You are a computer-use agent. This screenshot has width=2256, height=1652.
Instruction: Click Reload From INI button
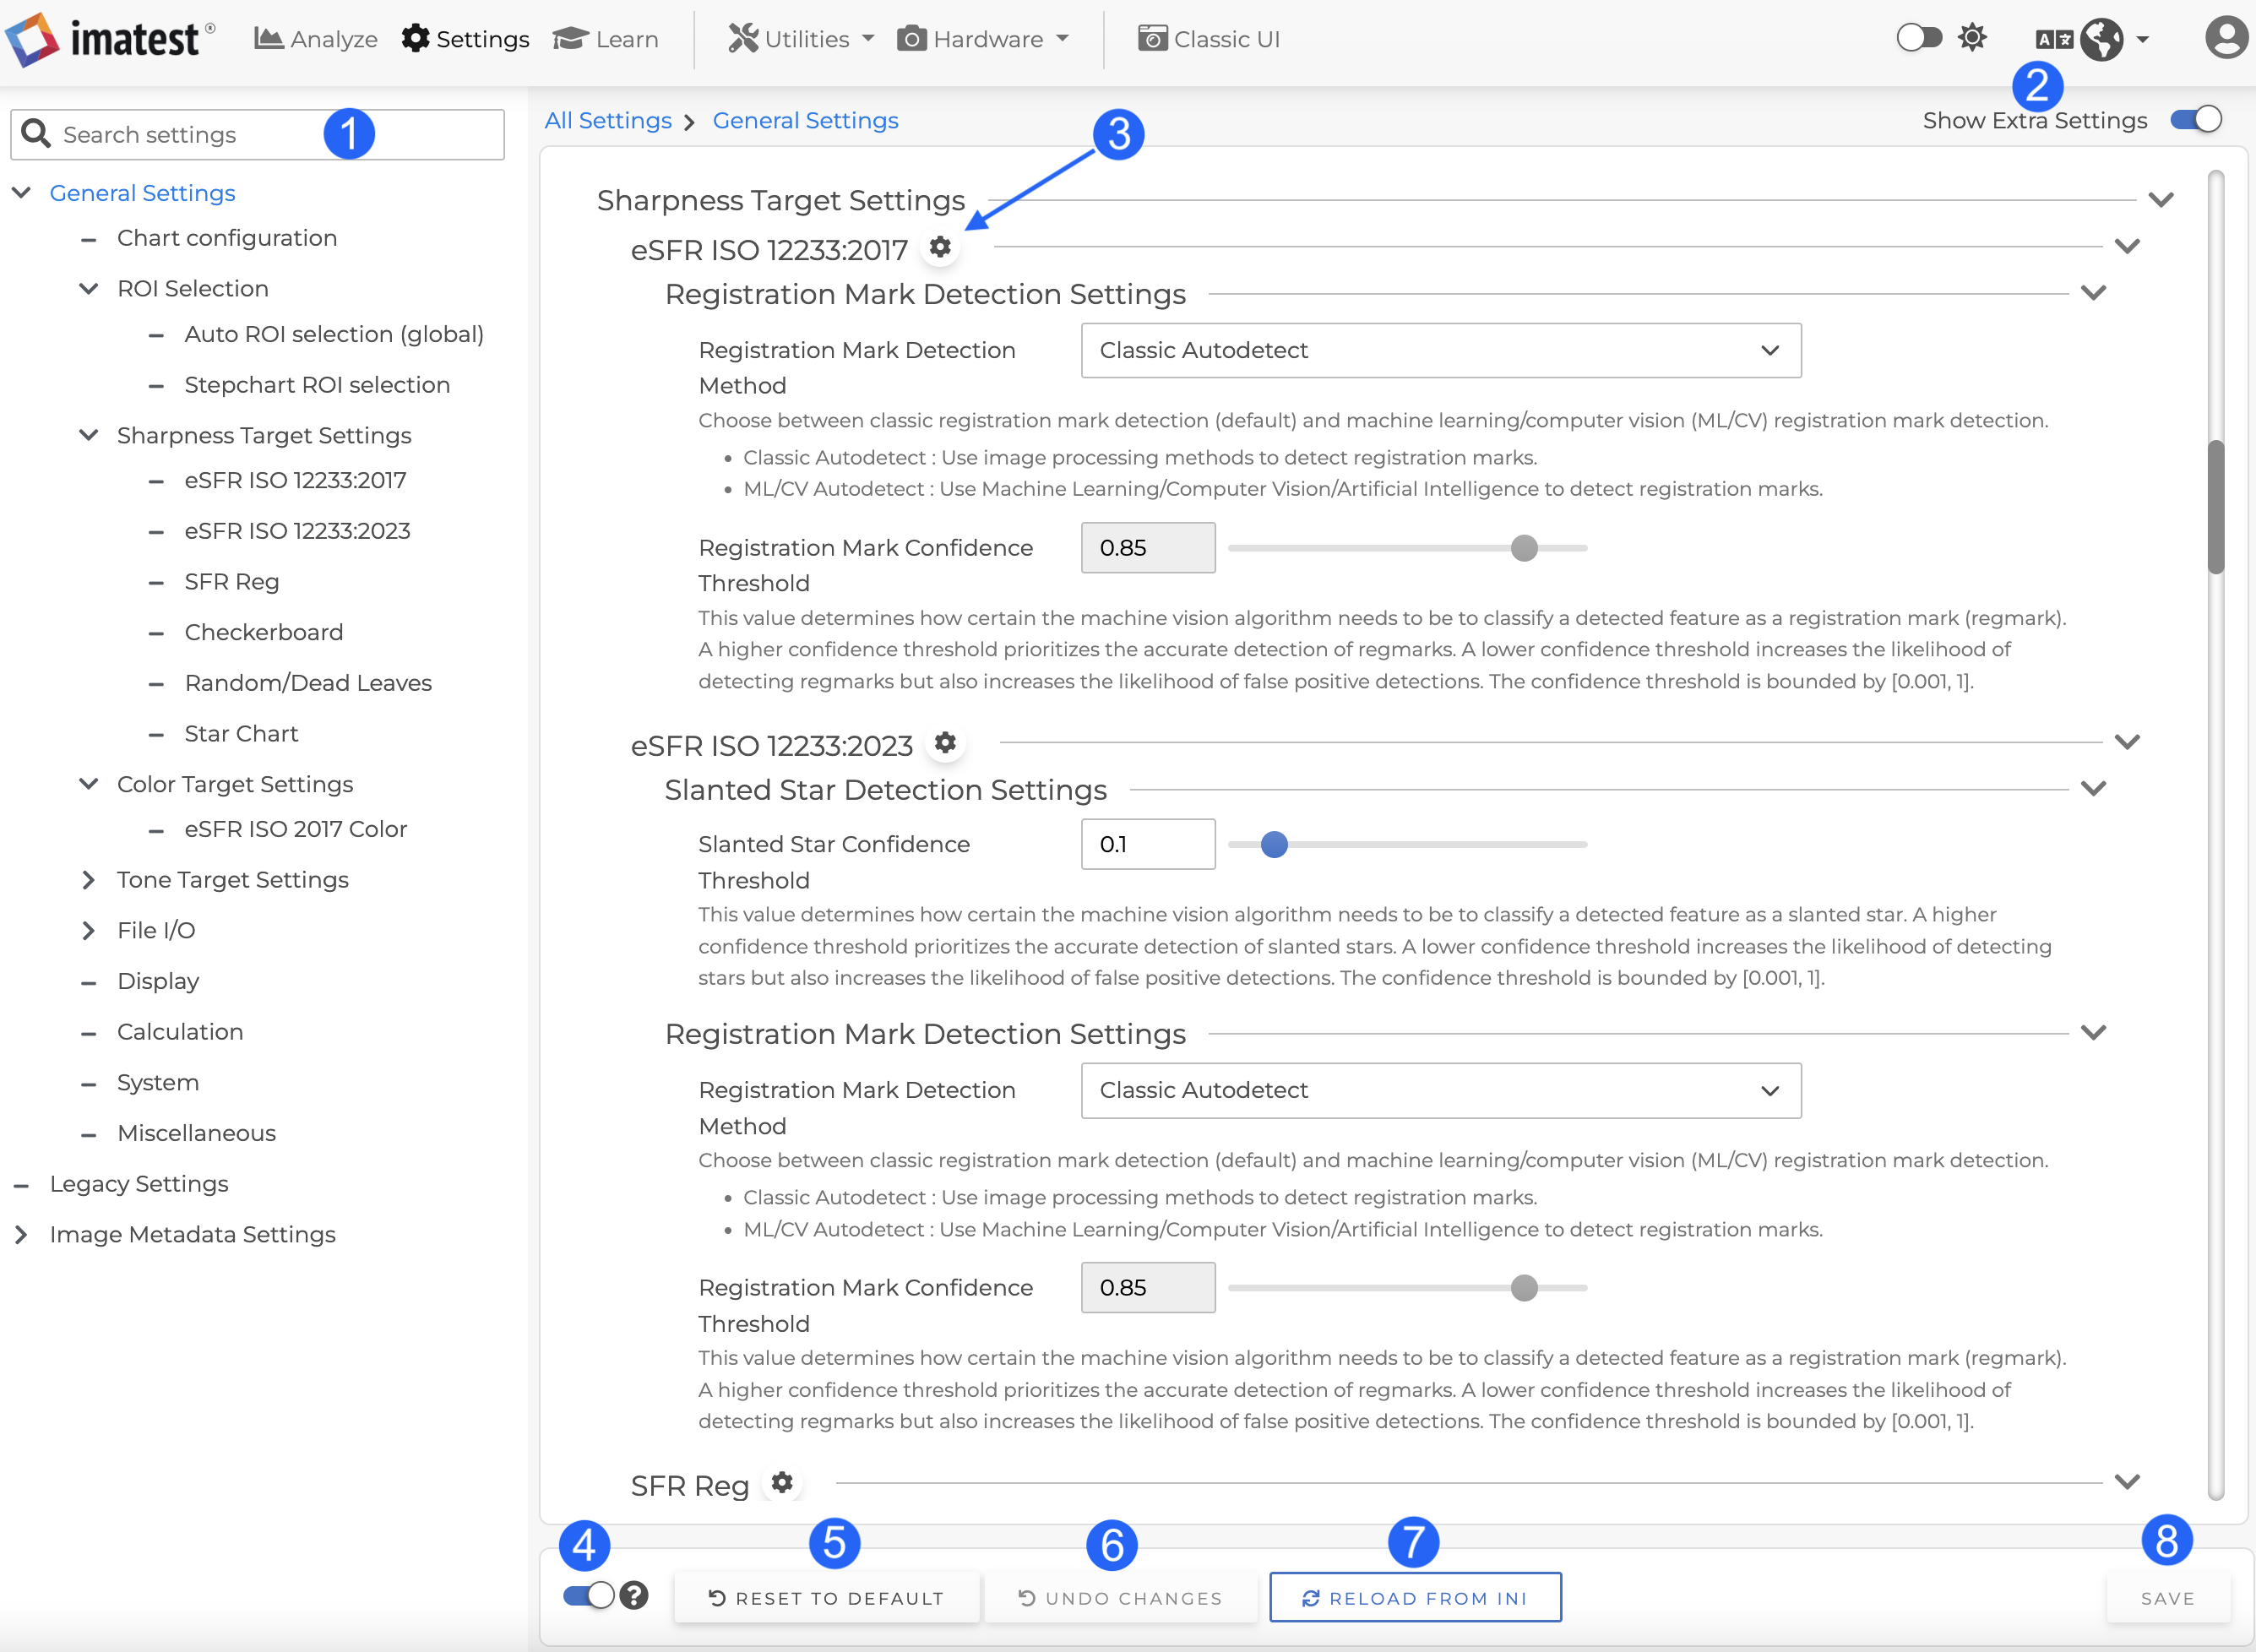coord(1415,1598)
